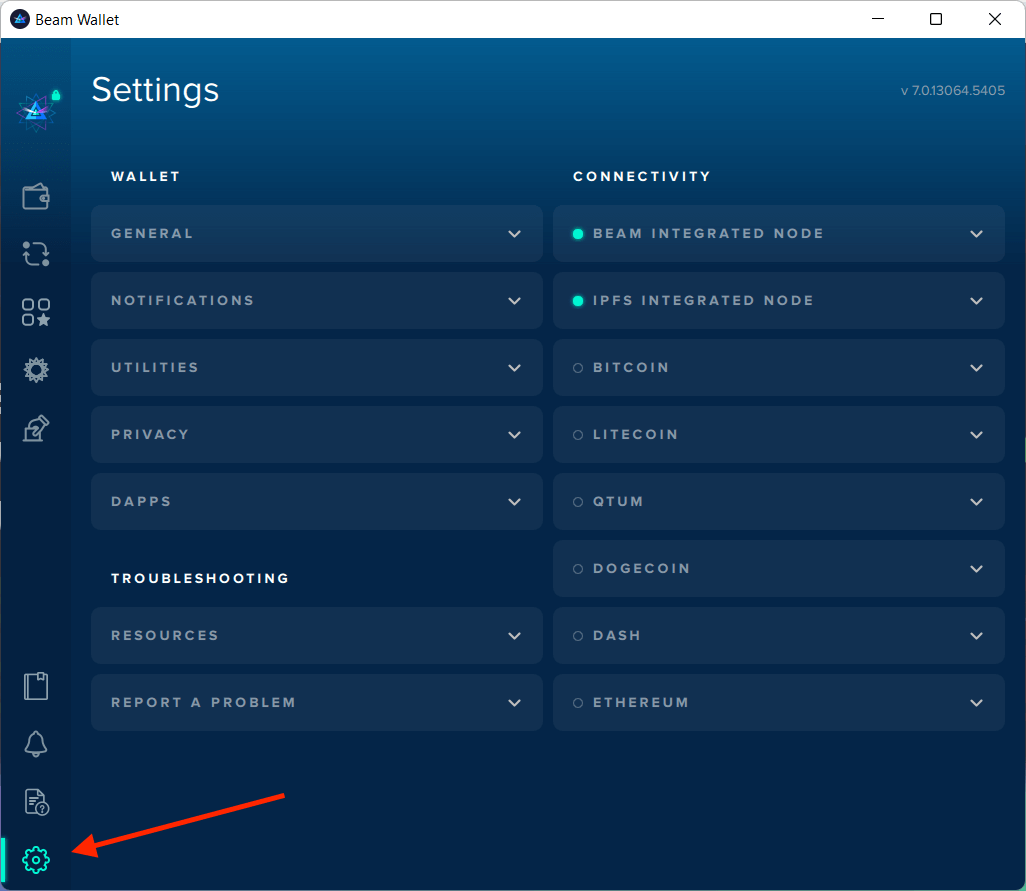This screenshot has width=1026, height=891.
Task: Click the voting pen icon in sidebar
Action: 36,428
